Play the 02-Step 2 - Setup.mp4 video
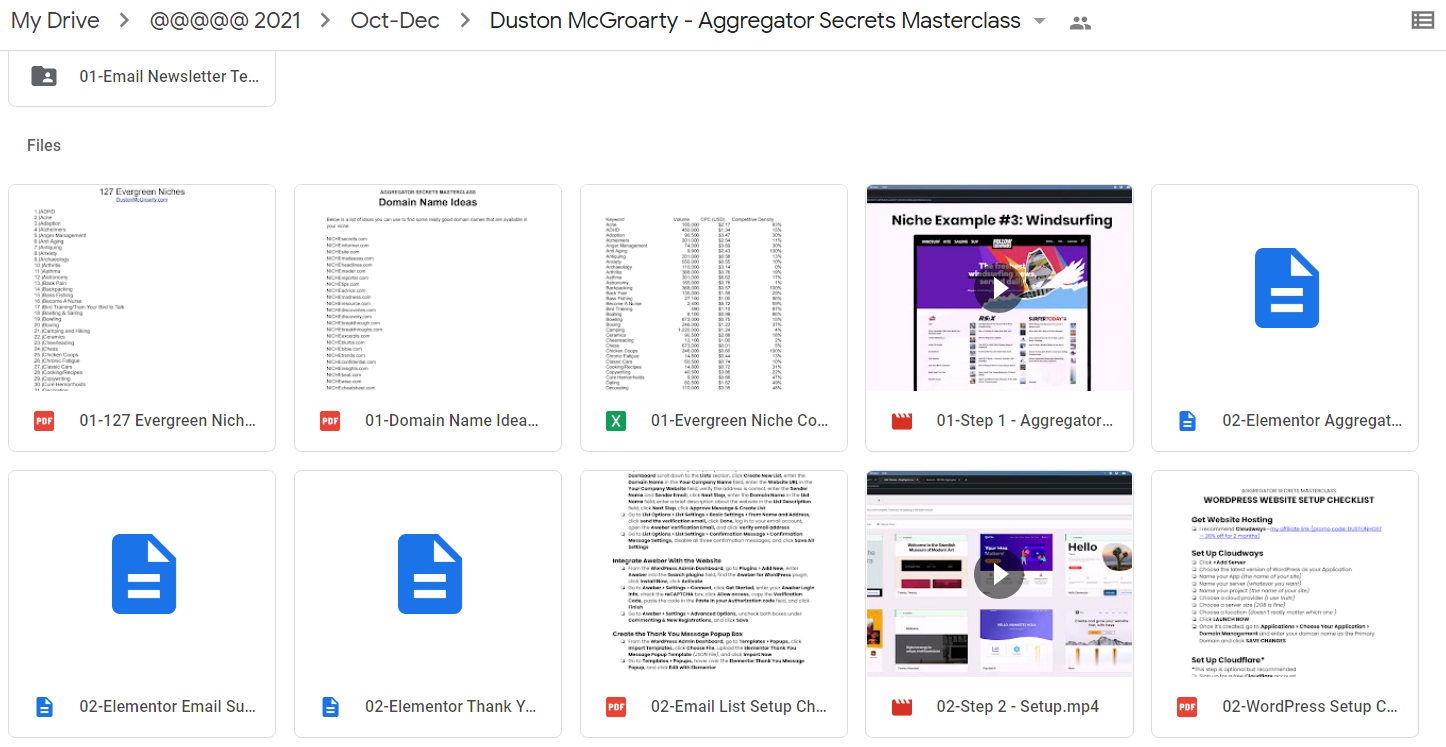This screenshot has height=747, width=1446. point(999,574)
